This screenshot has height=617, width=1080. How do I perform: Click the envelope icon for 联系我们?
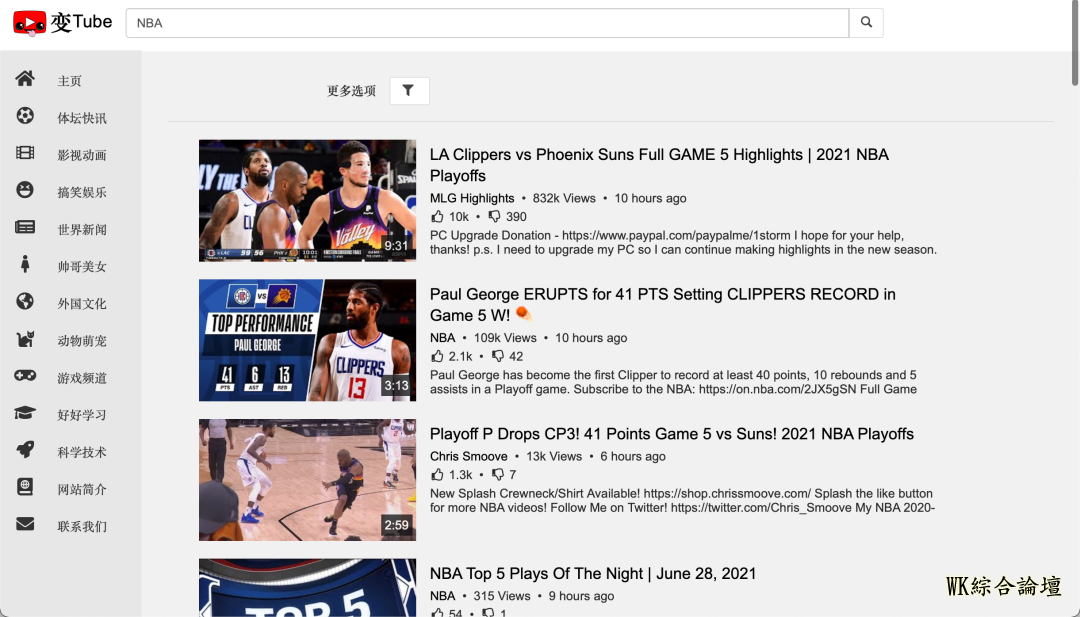(x=25, y=525)
